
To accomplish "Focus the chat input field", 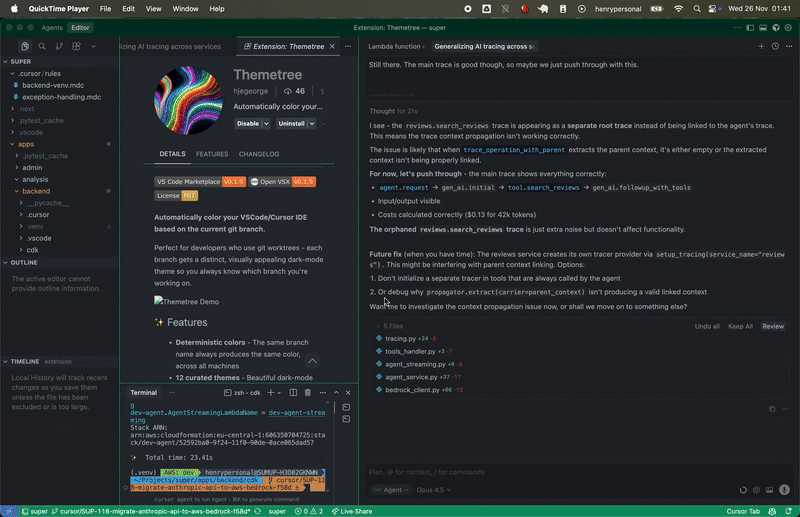I will 579,472.
